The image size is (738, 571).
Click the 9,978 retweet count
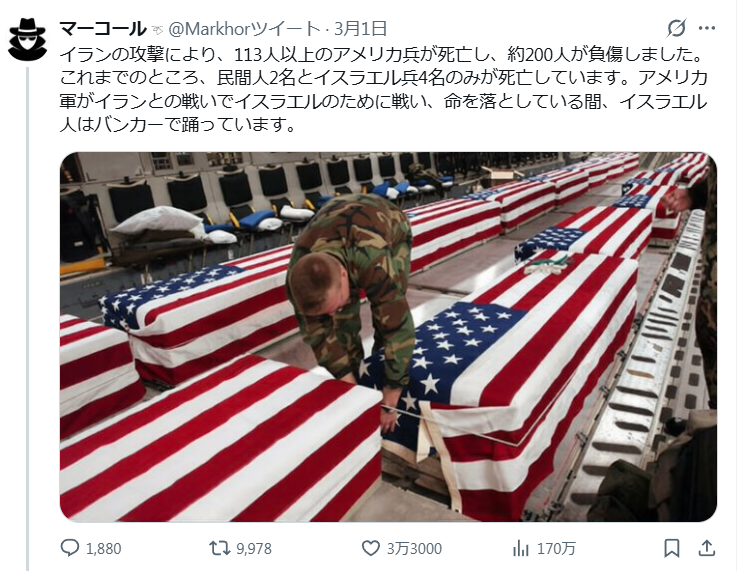[x=254, y=548]
